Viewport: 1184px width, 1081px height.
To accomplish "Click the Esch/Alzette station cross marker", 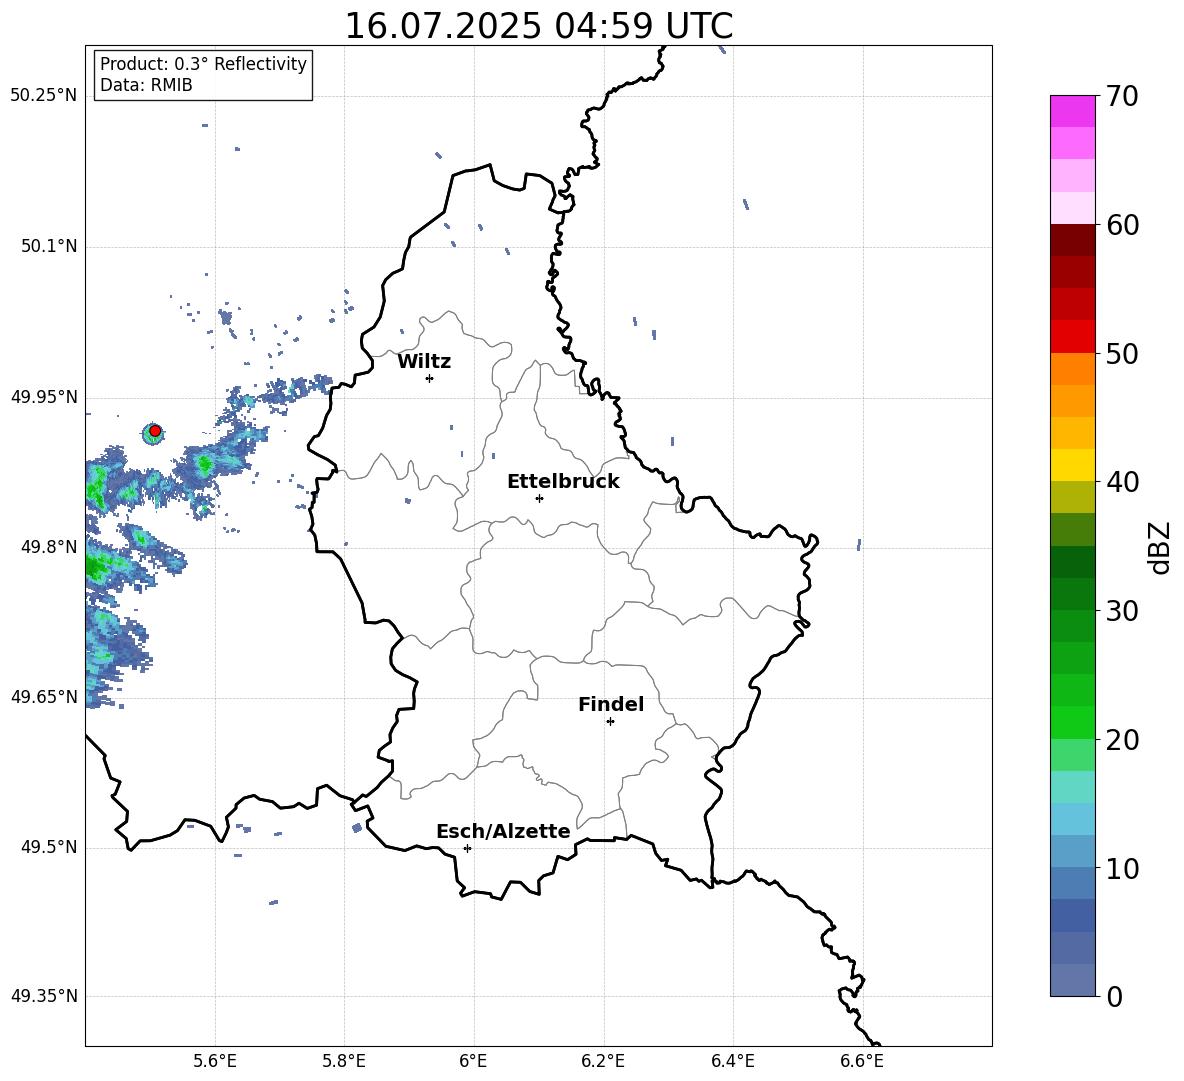I will [467, 848].
